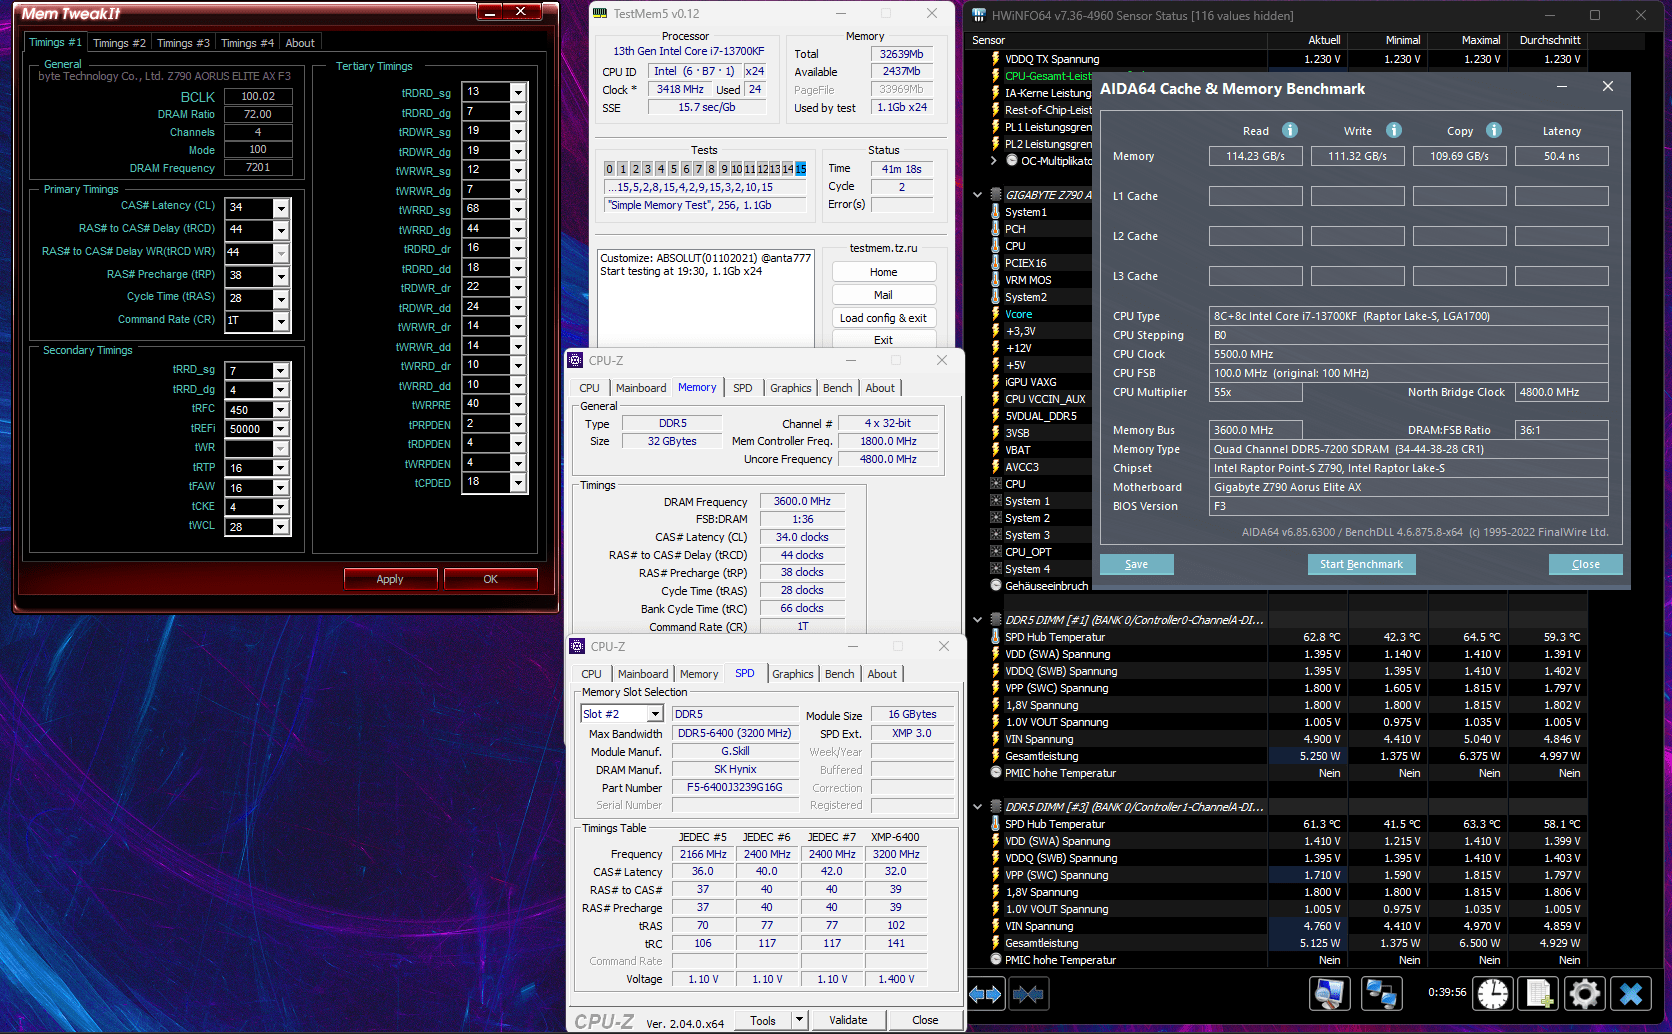The image size is (1672, 1034).
Task: Switch to Timings #2 tab
Action: click(x=119, y=43)
